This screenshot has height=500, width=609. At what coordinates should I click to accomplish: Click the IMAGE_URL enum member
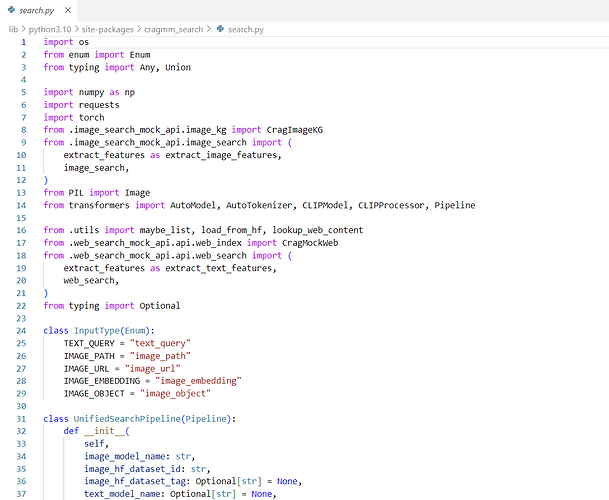pos(87,369)
